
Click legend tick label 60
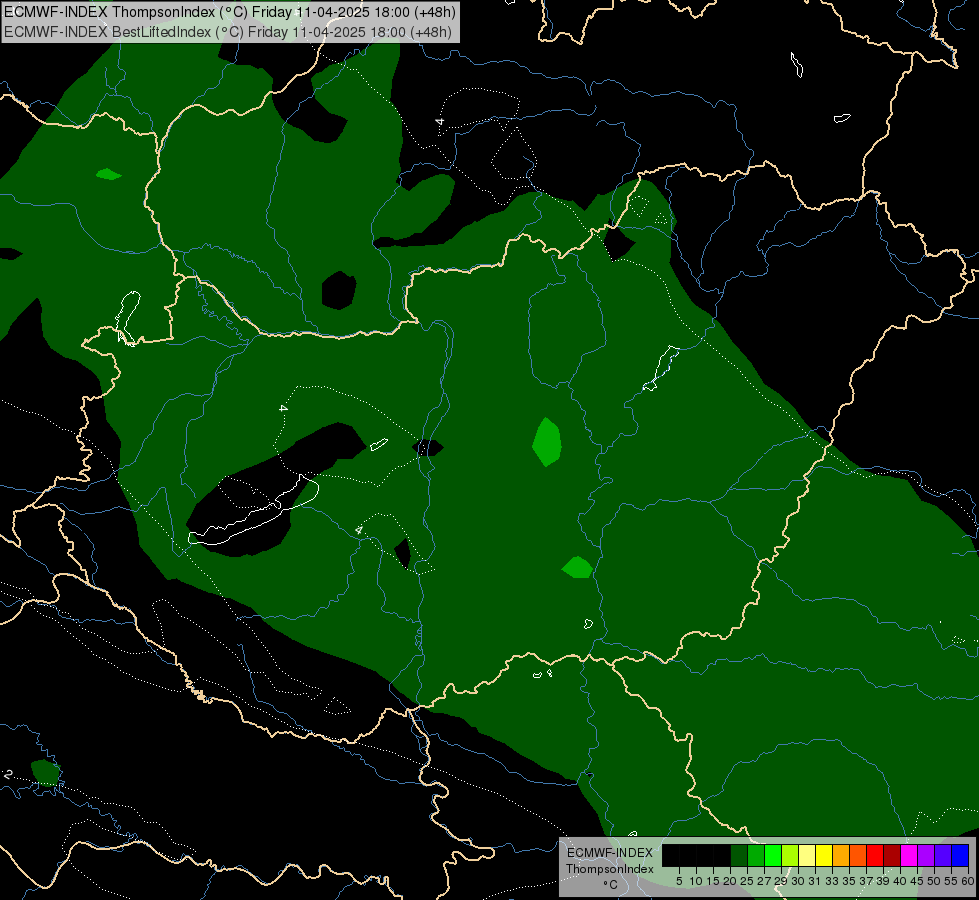[x=968, y=881]
